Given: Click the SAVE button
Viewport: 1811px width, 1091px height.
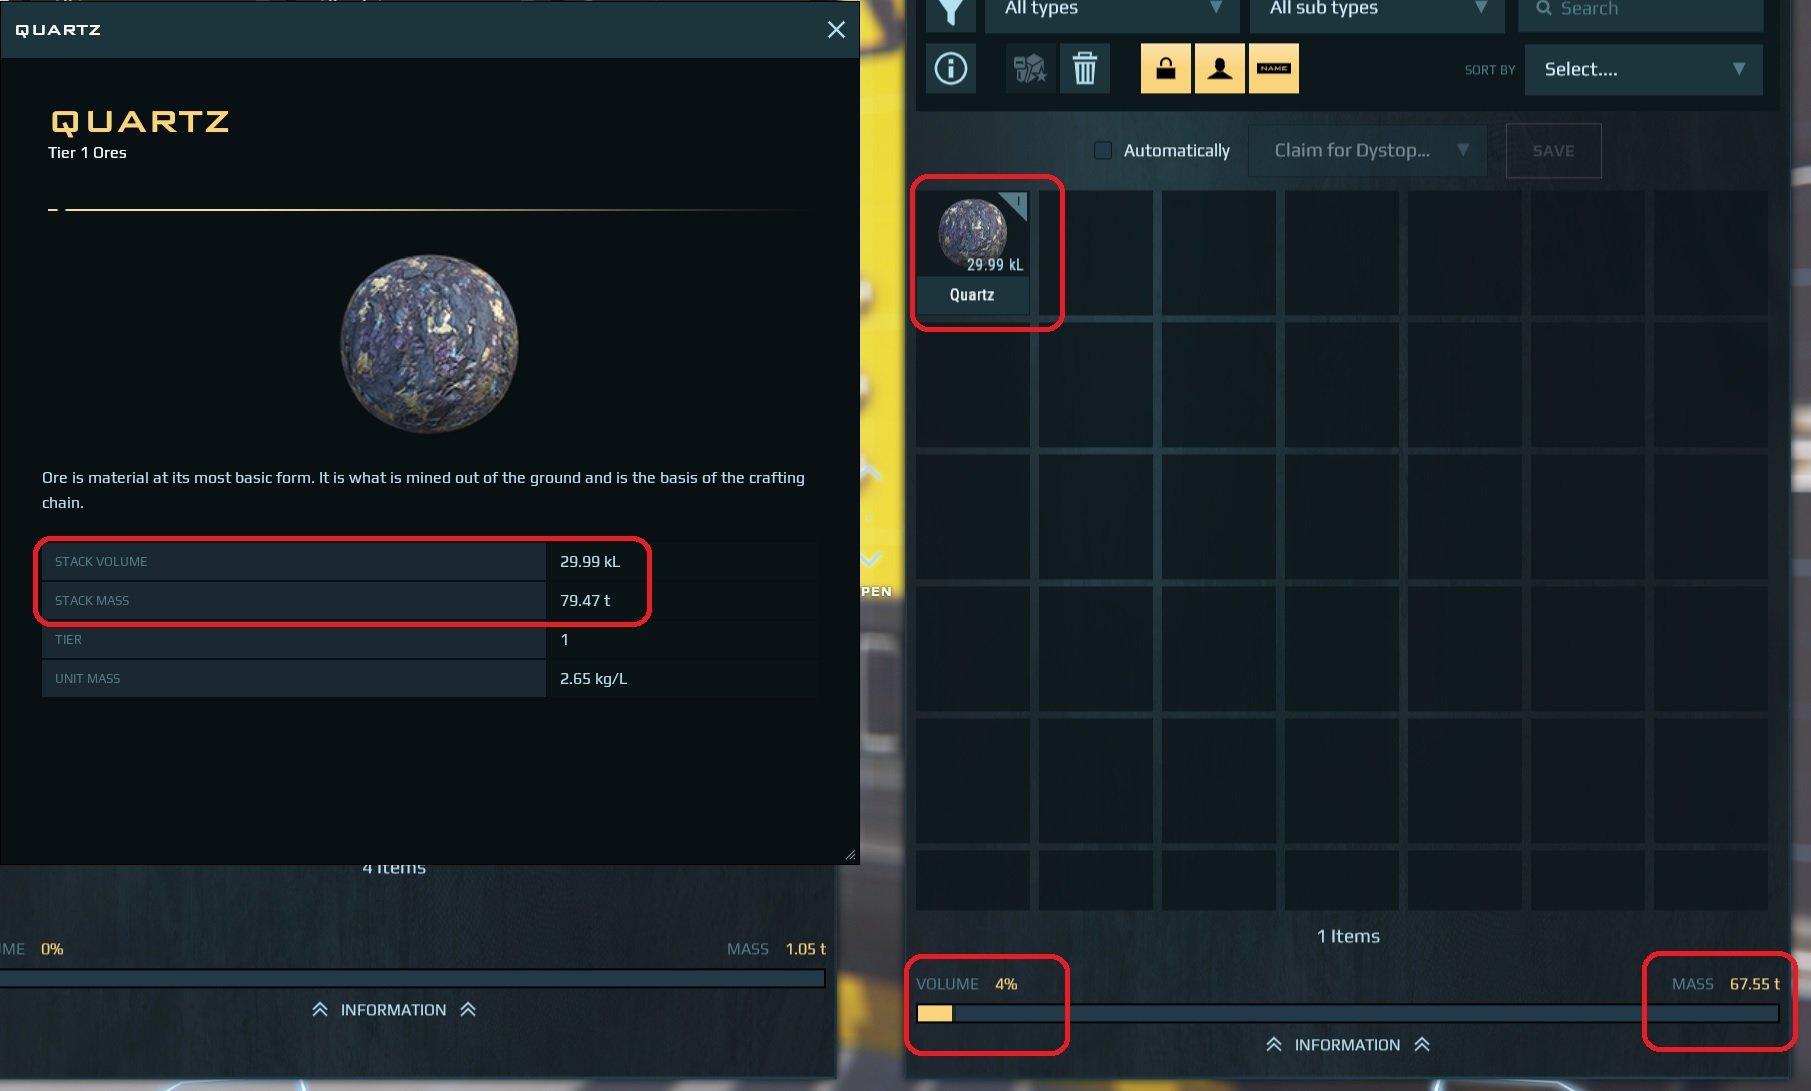Looking at the screenshot, I should click(x=1553, y=151).
